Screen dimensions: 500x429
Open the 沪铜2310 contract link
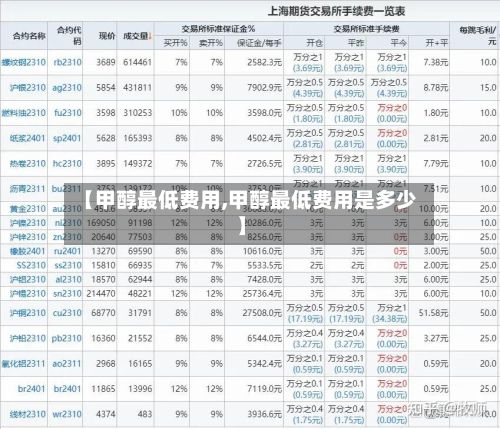pyautogui.click(x=28, y=313)
